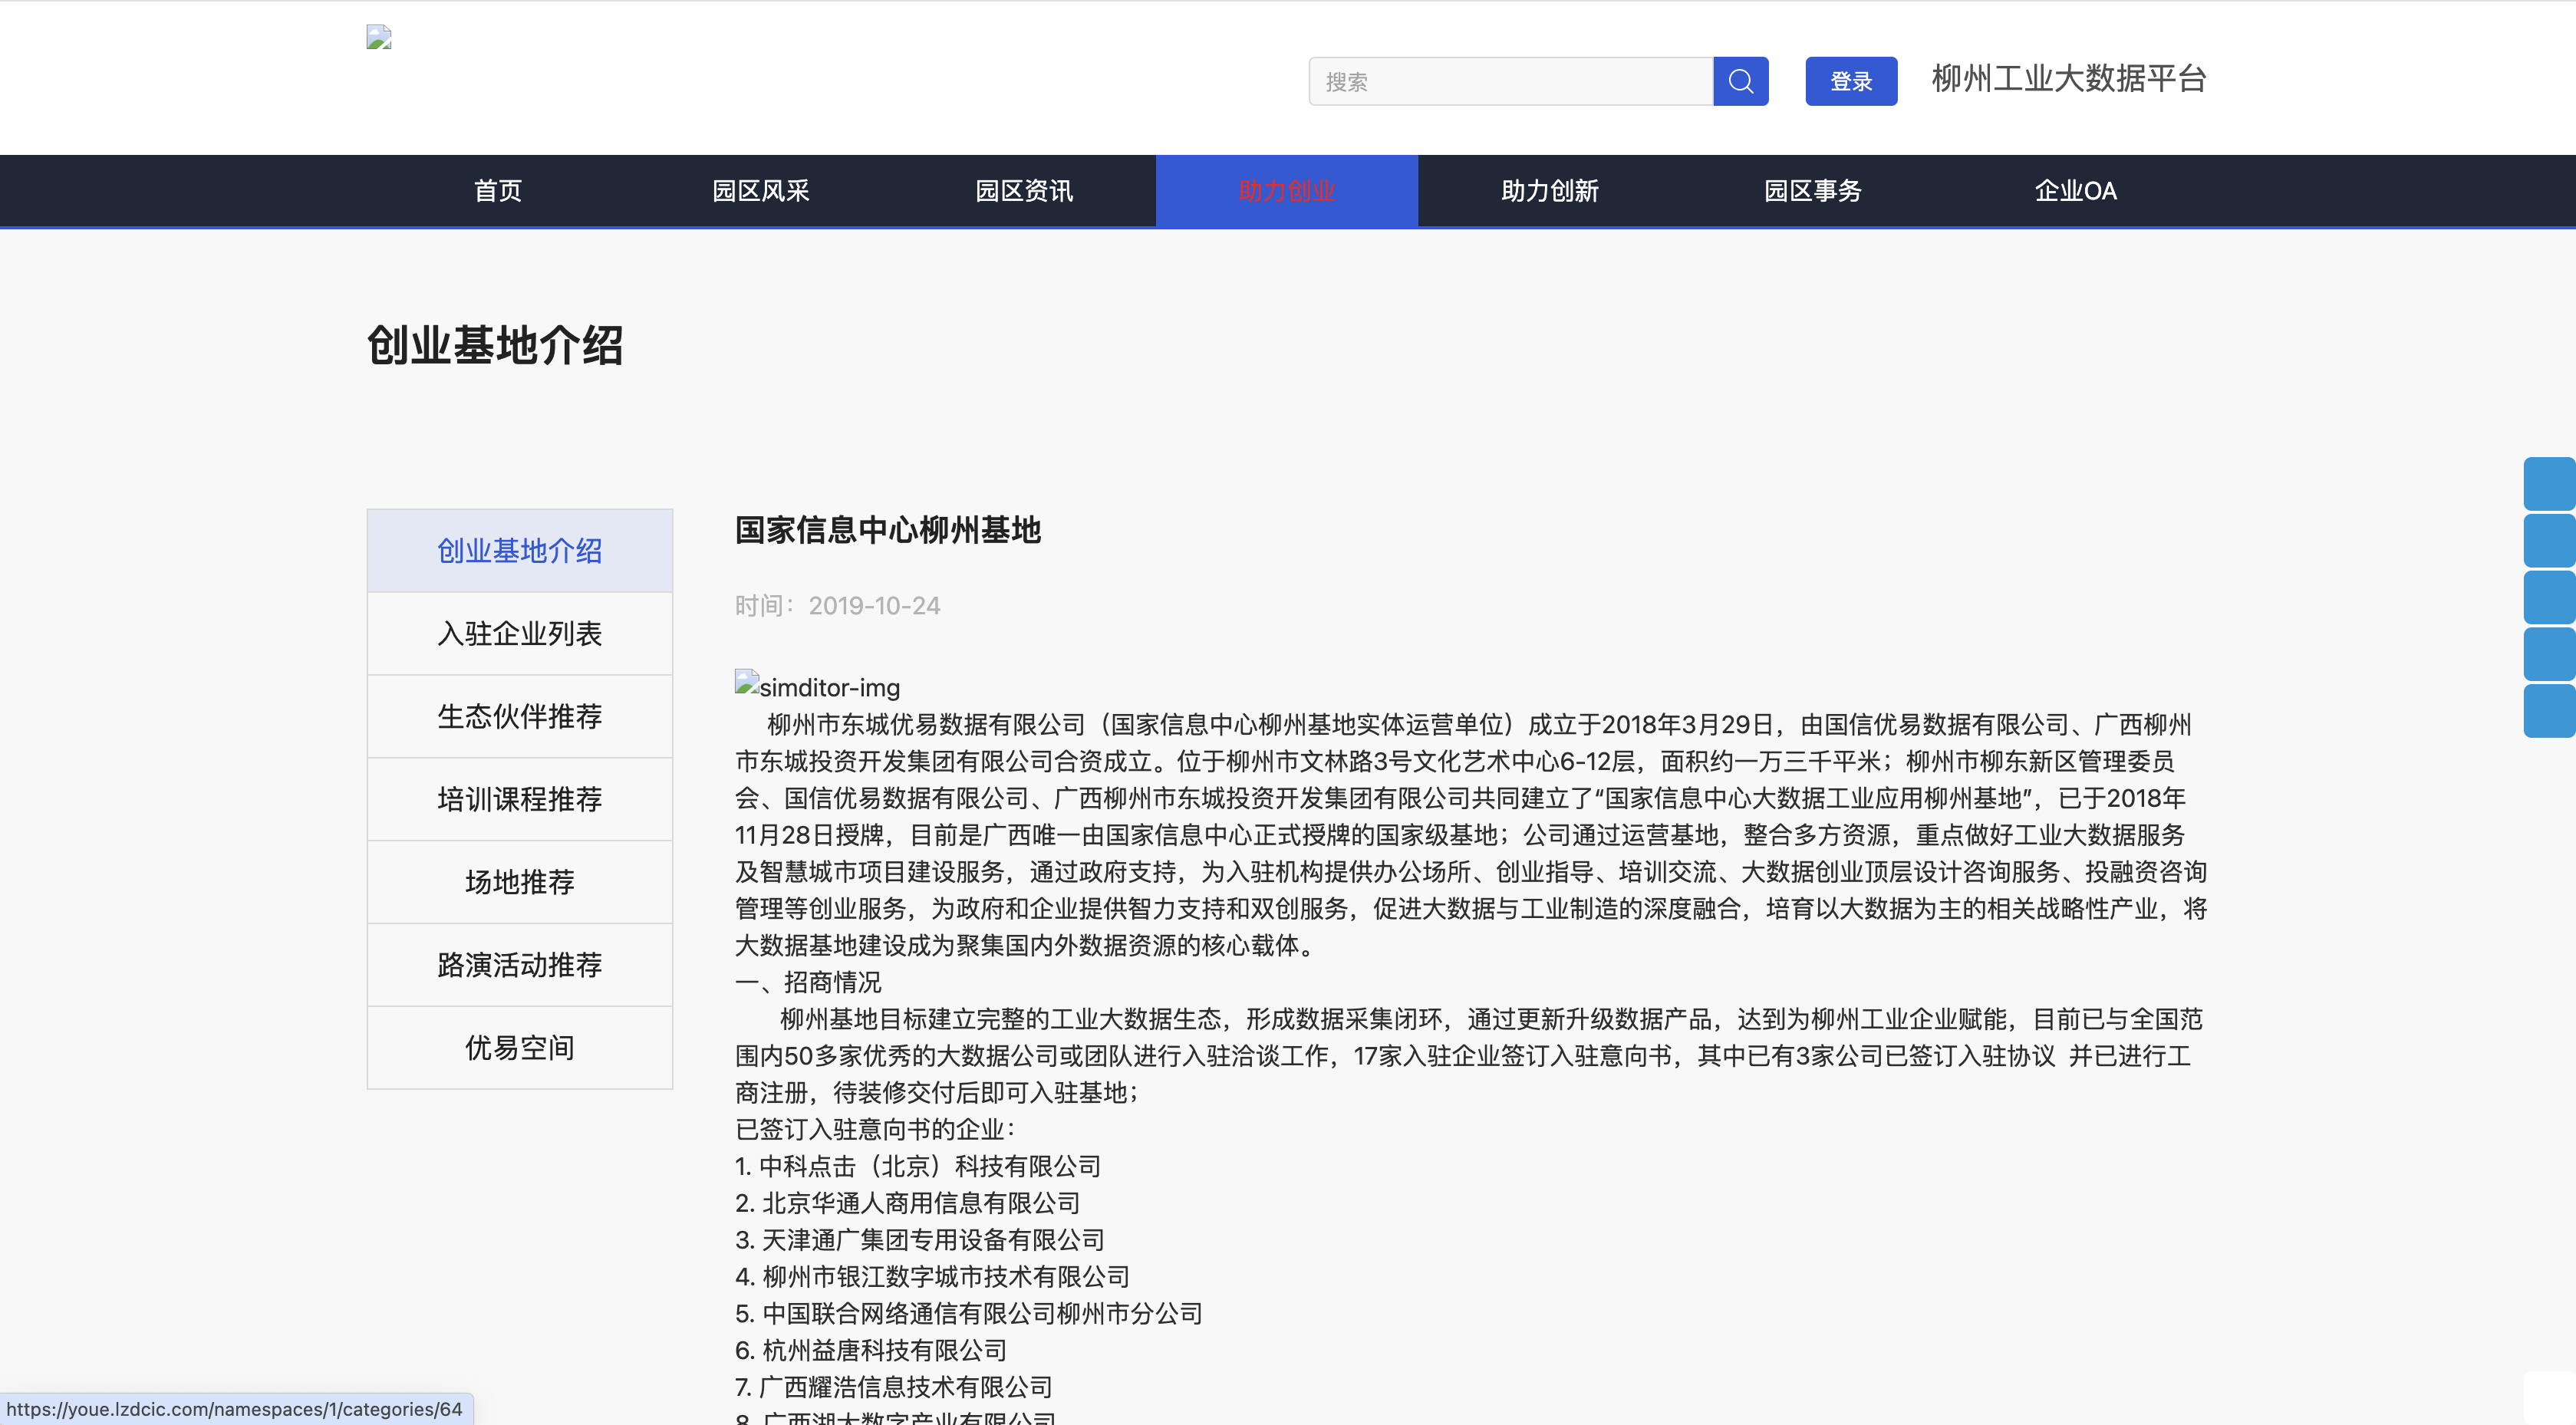
Task: Open the 企业OA nav item
Action: pos(2076,191)
